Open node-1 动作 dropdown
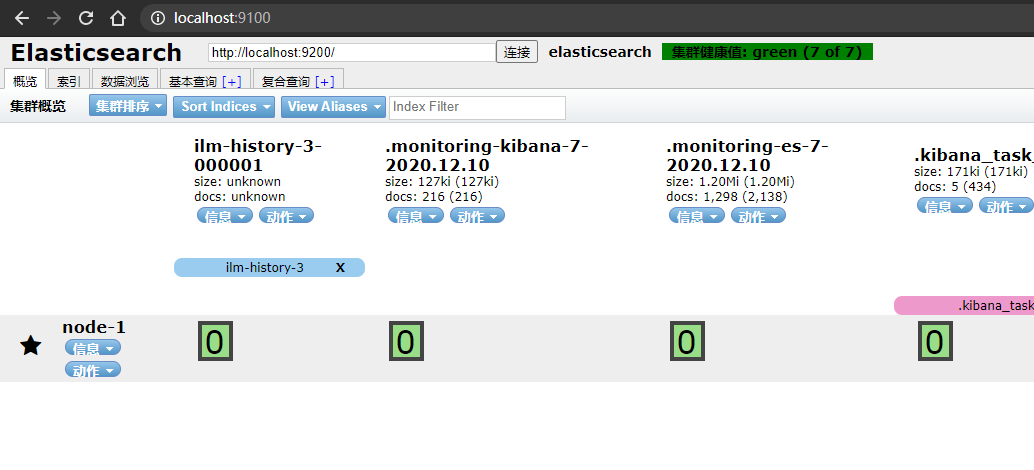The width and height of the screenshot is (1034, 470). coord(93,370)
